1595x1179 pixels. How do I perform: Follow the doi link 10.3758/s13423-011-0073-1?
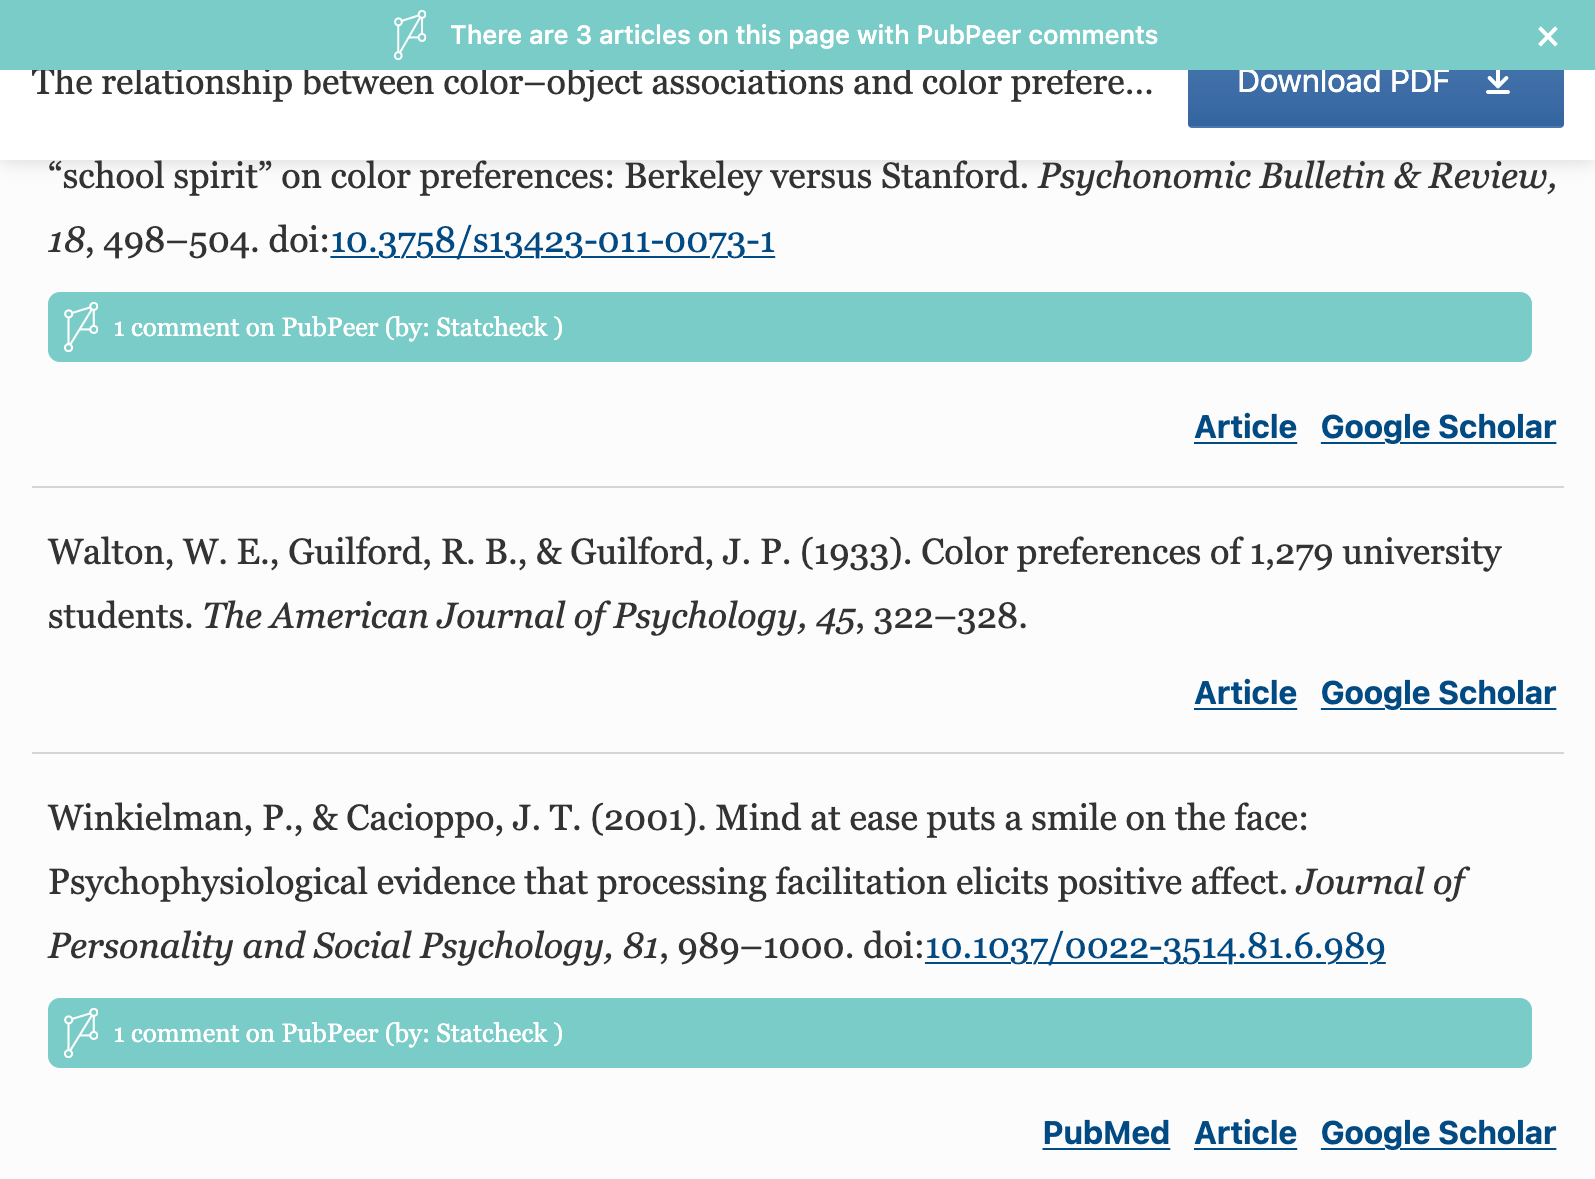click(552, 242)
